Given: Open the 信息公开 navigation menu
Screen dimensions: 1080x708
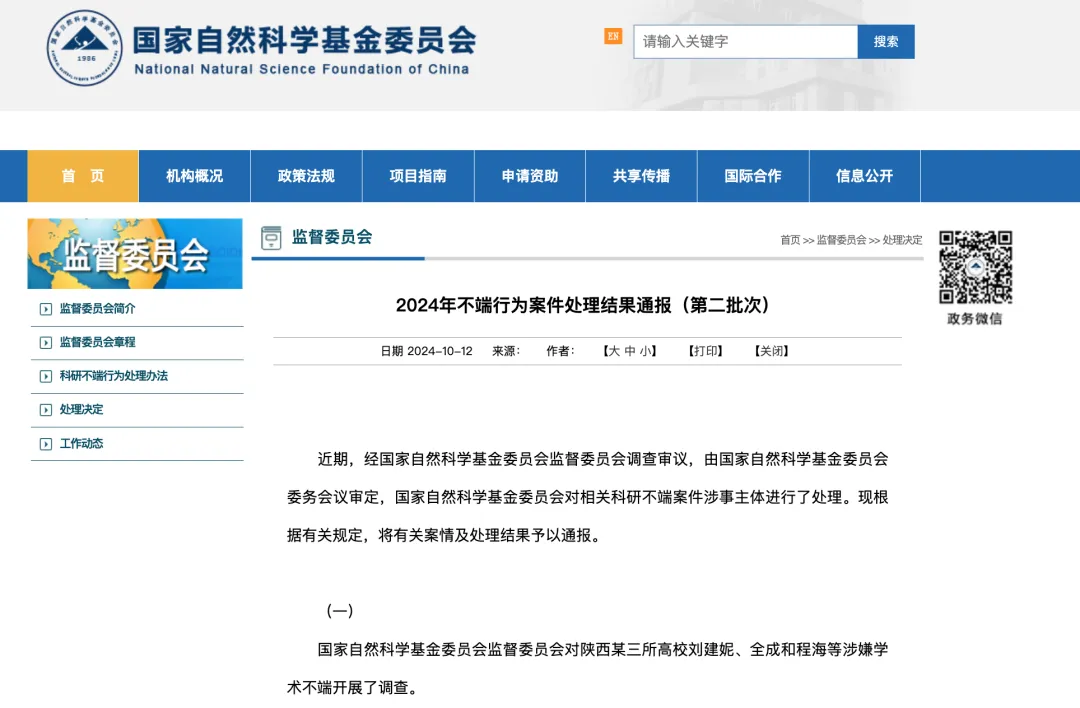Looking at the screenshot, I should point(864,176).
